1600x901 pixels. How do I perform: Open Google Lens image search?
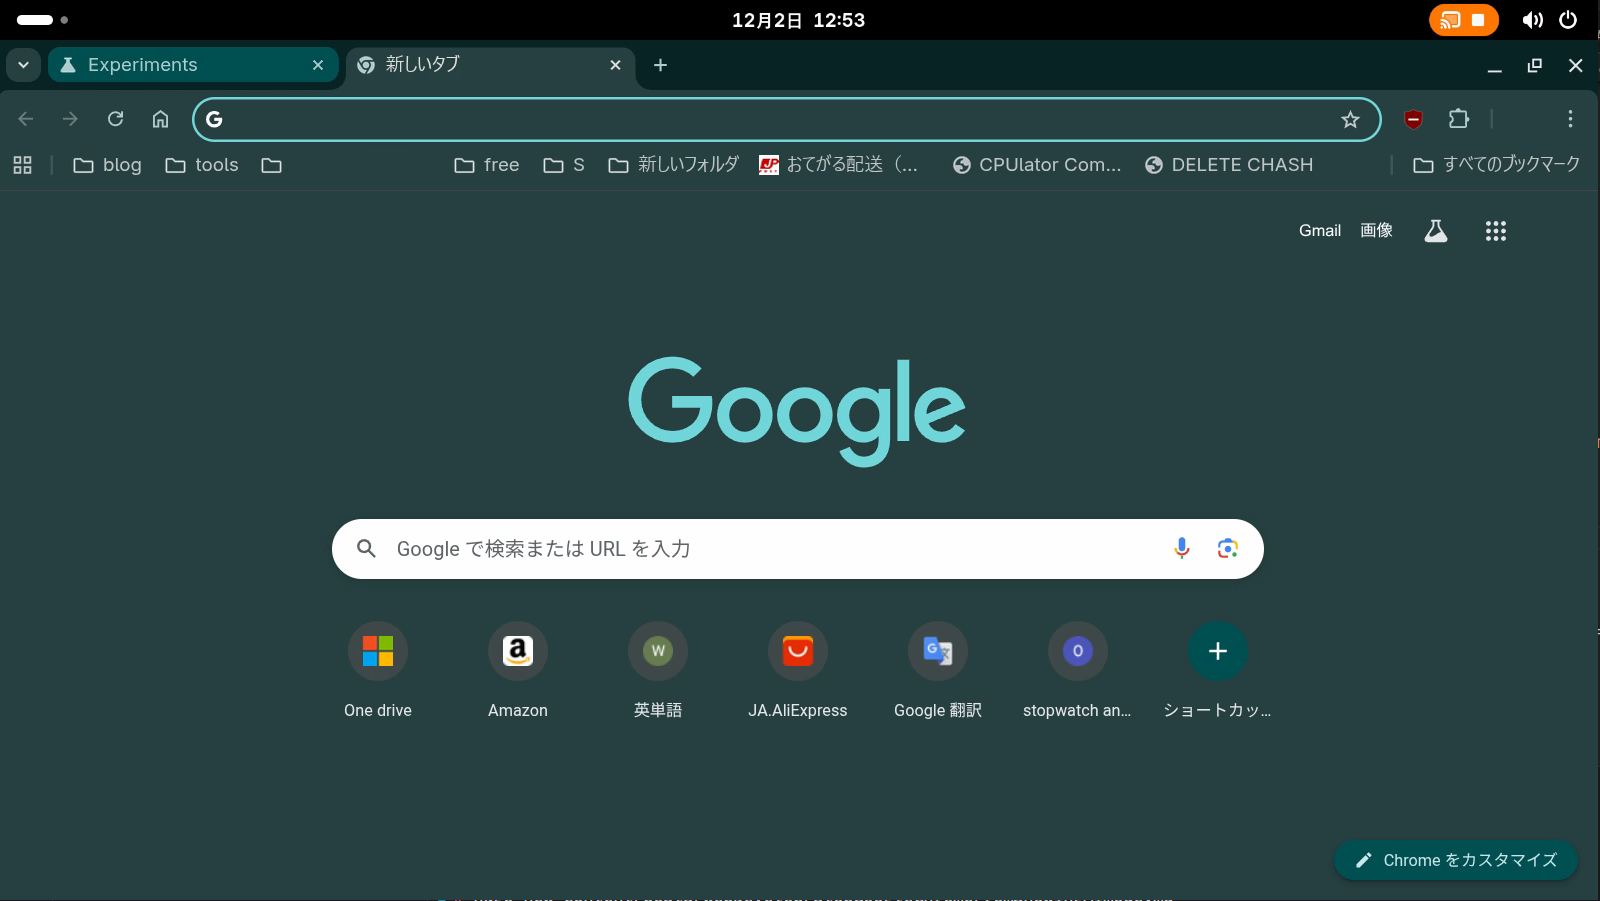1227,548
